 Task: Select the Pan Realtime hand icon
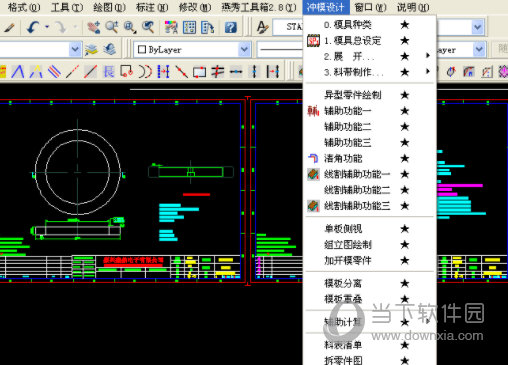(94, 27)
